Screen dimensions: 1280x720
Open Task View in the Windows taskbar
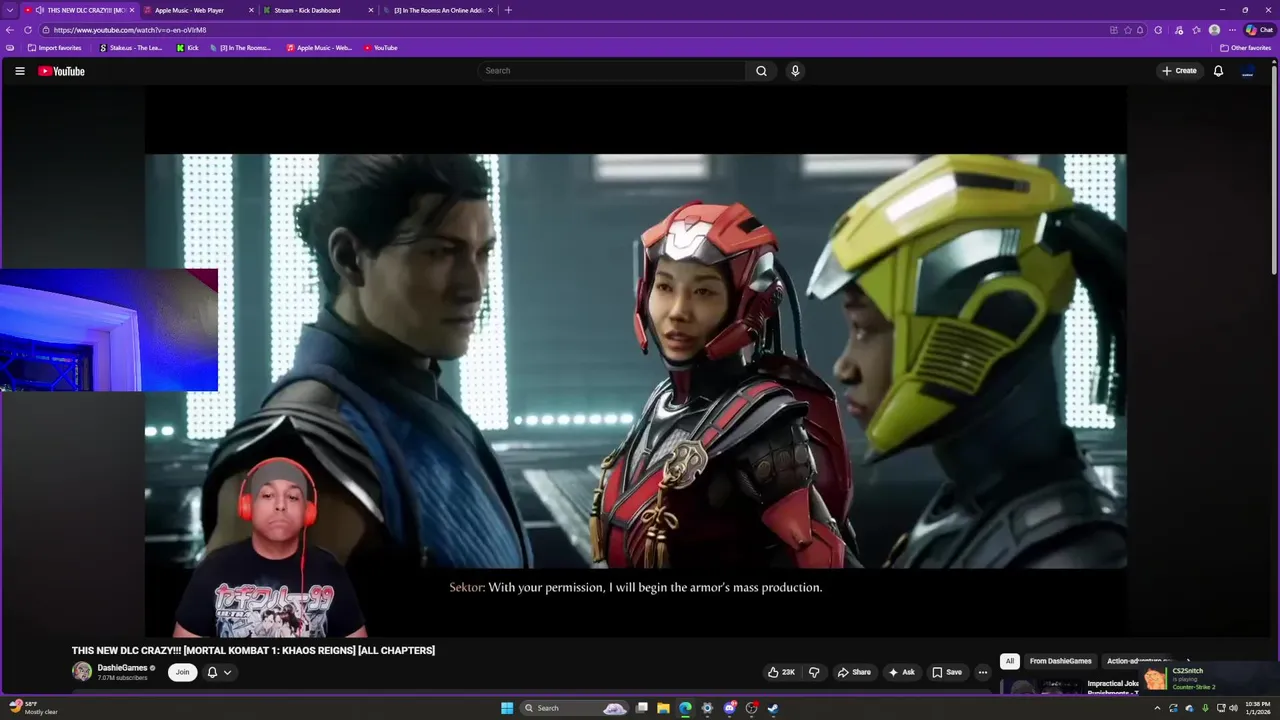(x=641, y=708)
